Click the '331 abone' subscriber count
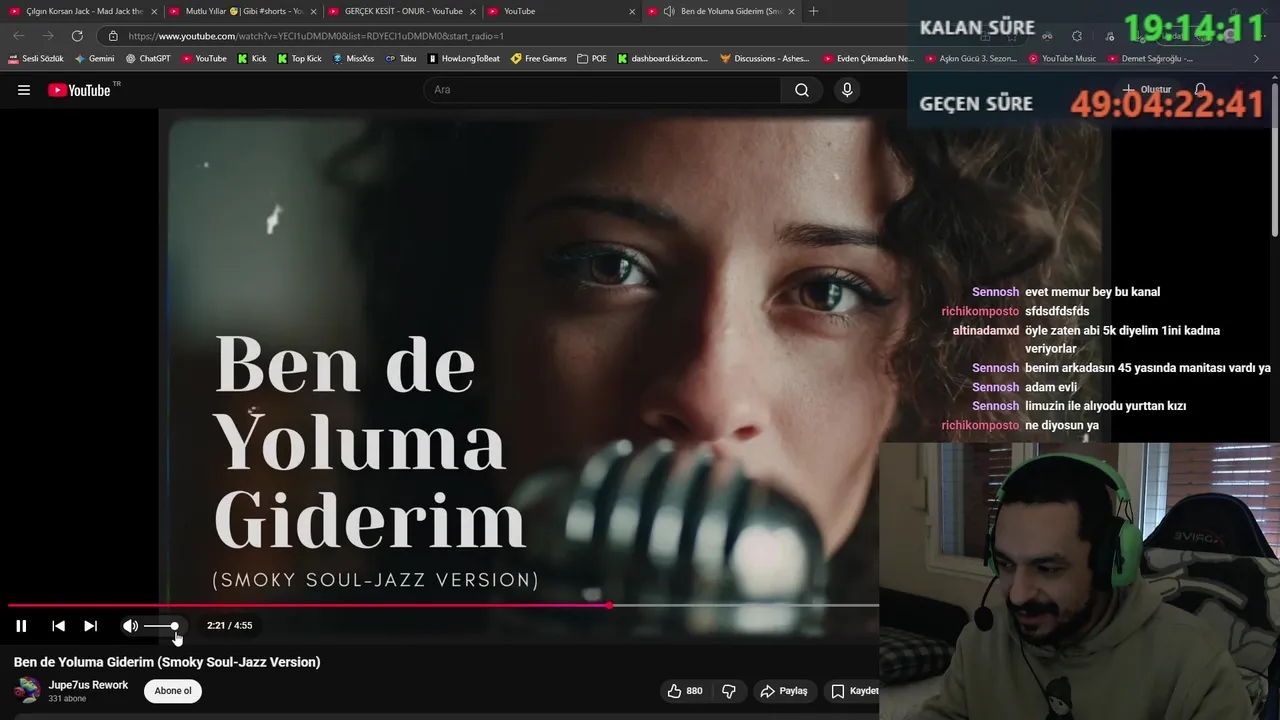The image size is (1280, 720). 68,699
